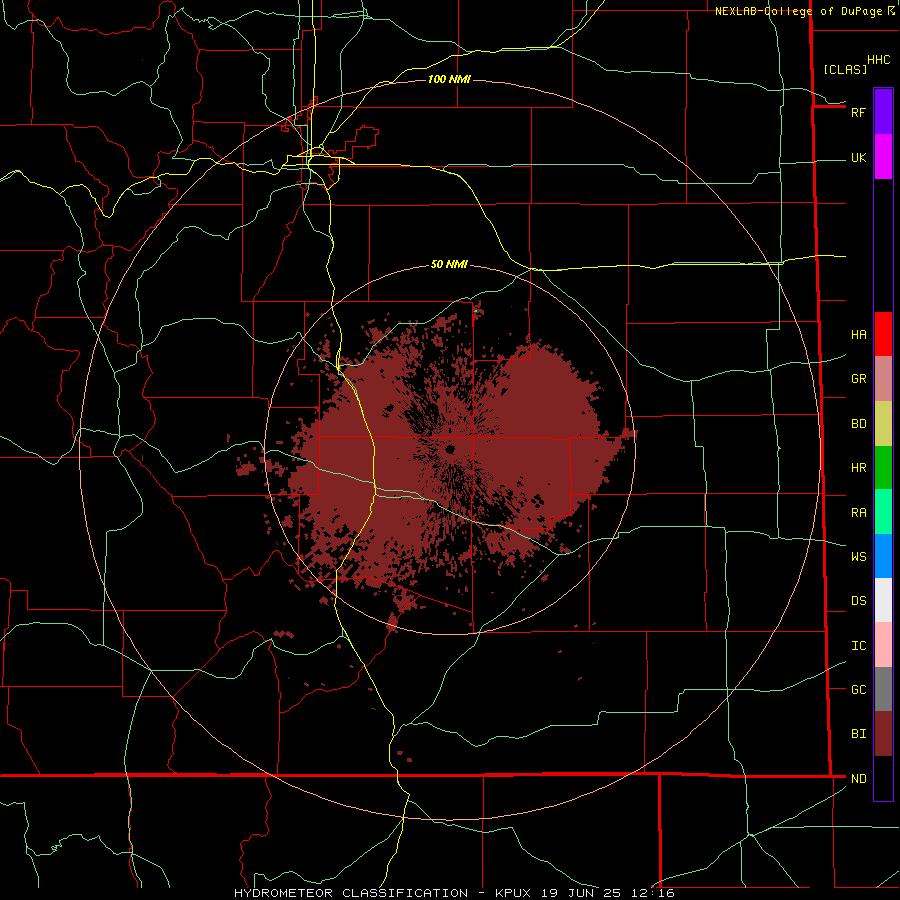Pick the RA mint-green legend swatch
This screenshot has height=900, width=900.
[x=883, y=512]
